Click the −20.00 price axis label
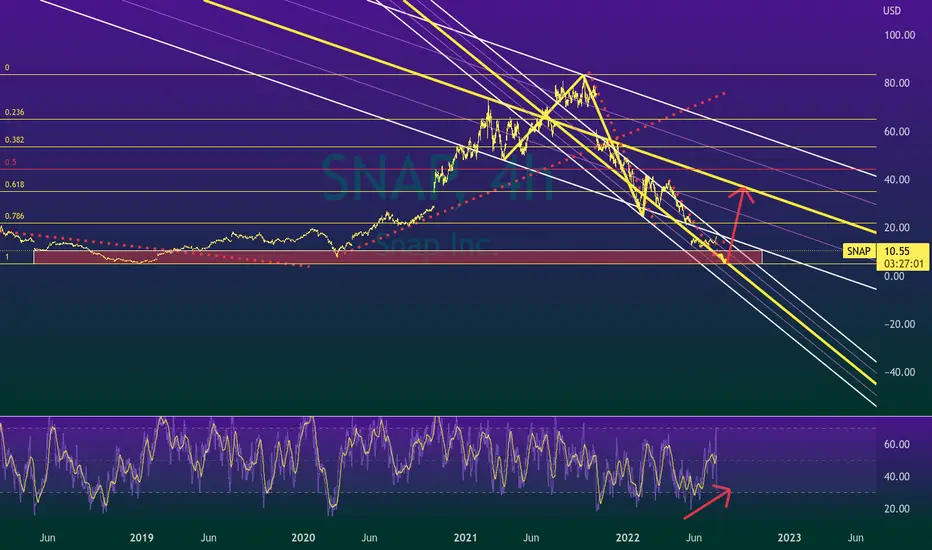This screenshot has height=550, width=932. (x=899, y=325)
